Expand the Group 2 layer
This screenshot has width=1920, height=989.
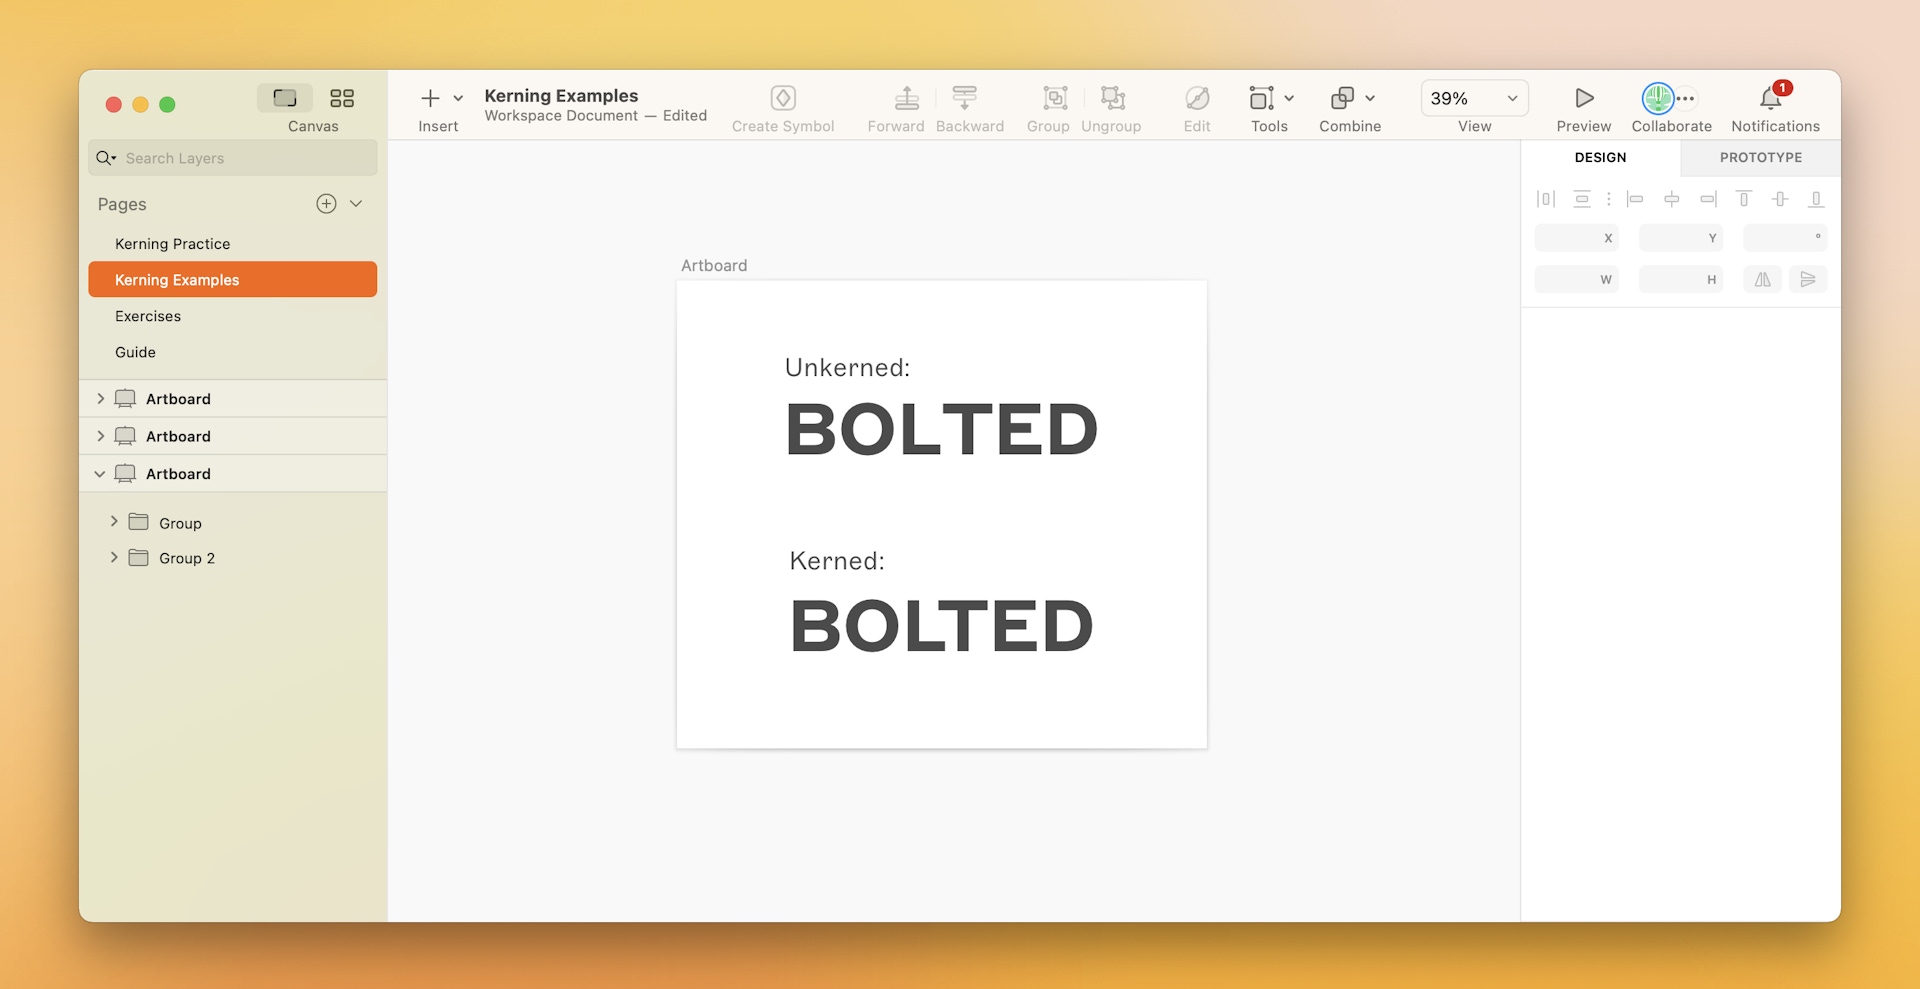(114, 557)
